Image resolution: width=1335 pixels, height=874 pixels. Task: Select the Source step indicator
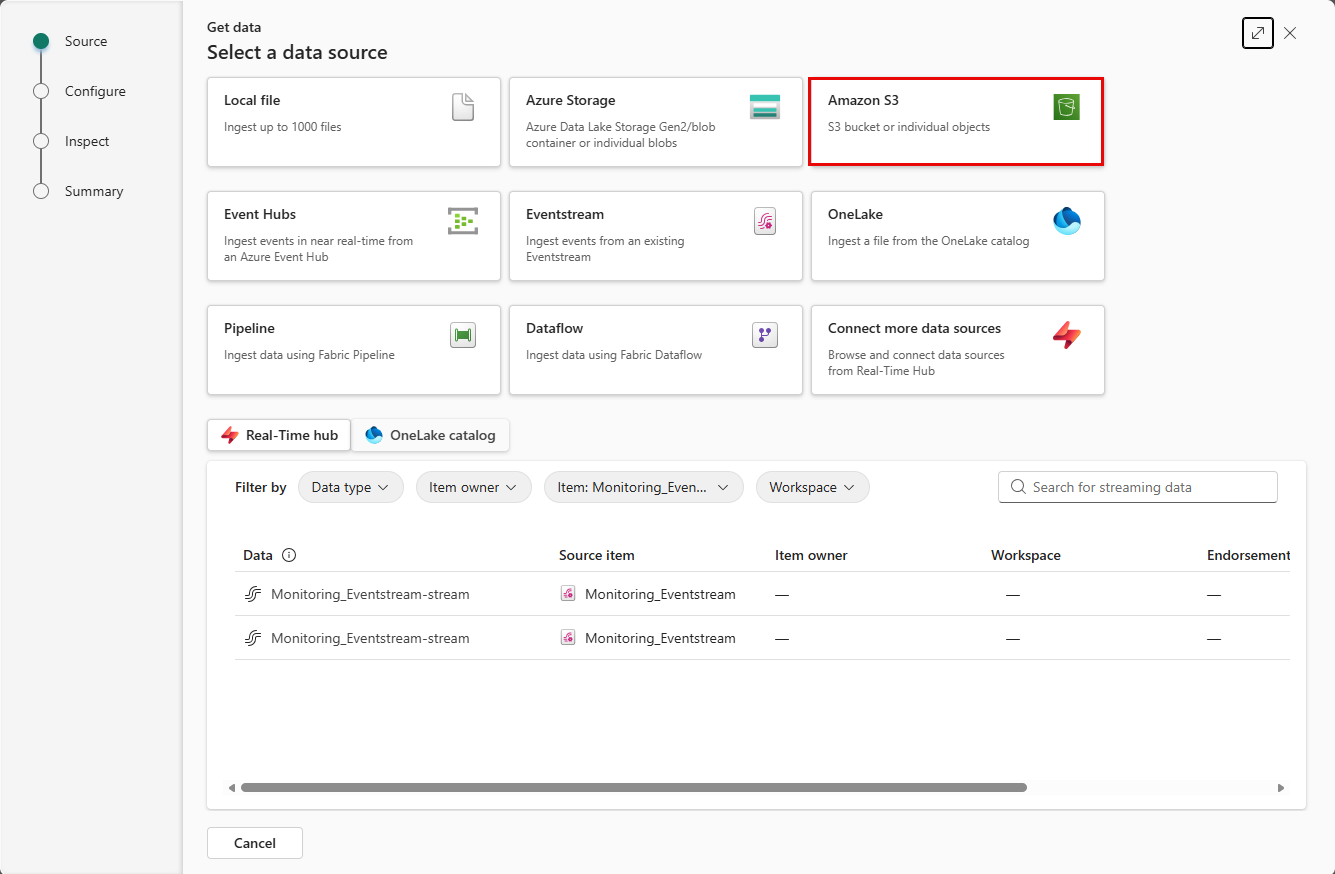point(41,41)
